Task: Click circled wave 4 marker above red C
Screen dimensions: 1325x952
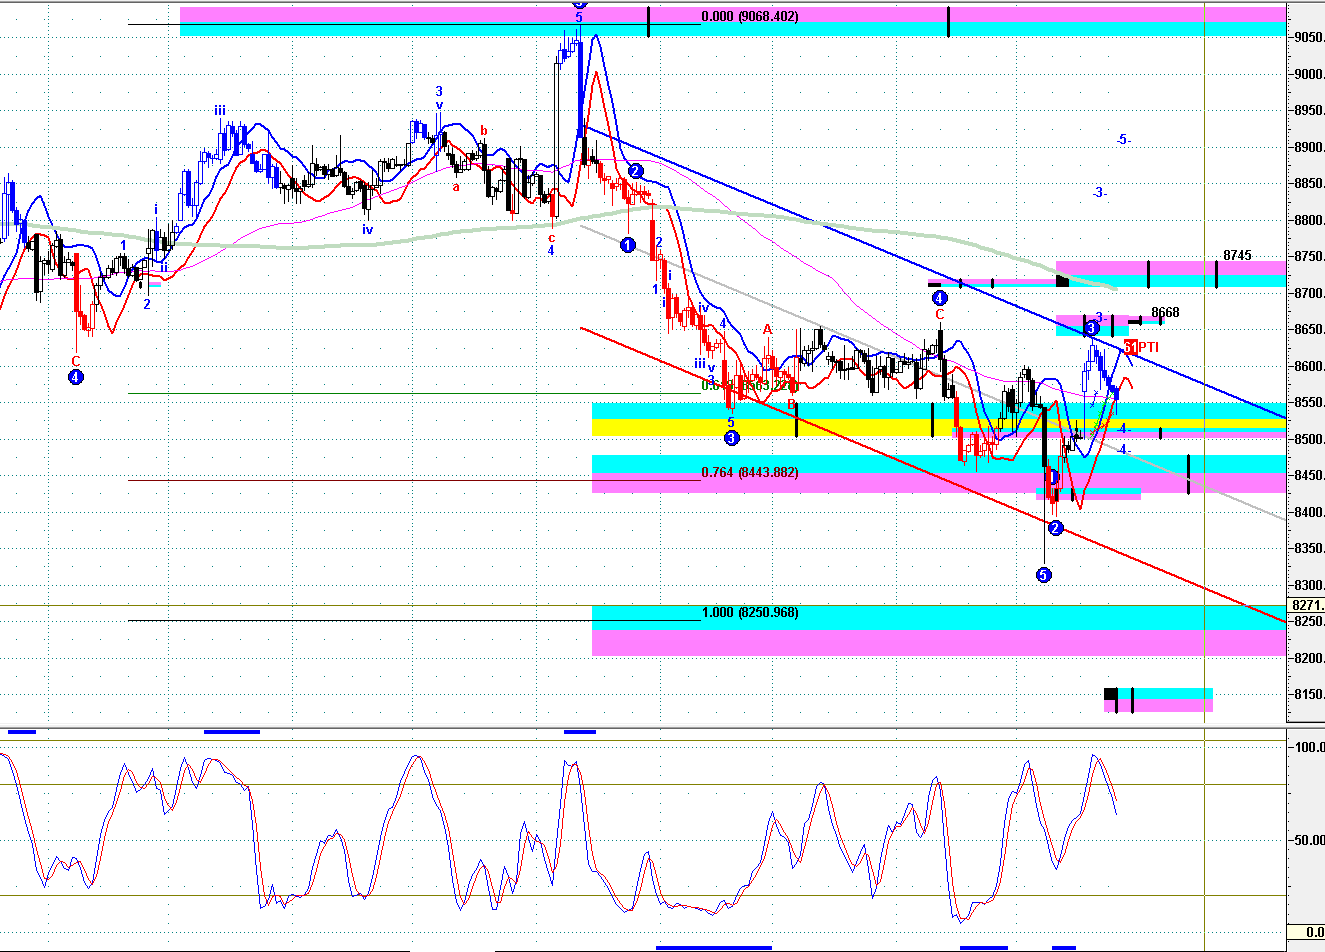Action: [x=939, y=298]
